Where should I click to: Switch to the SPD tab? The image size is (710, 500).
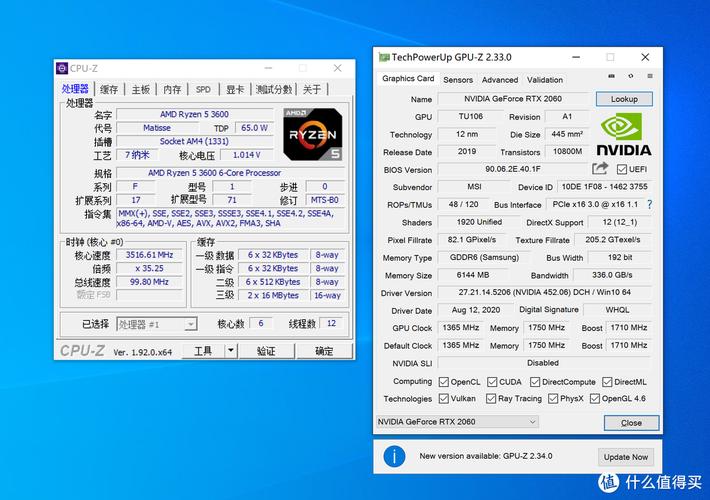click(203, 90)
